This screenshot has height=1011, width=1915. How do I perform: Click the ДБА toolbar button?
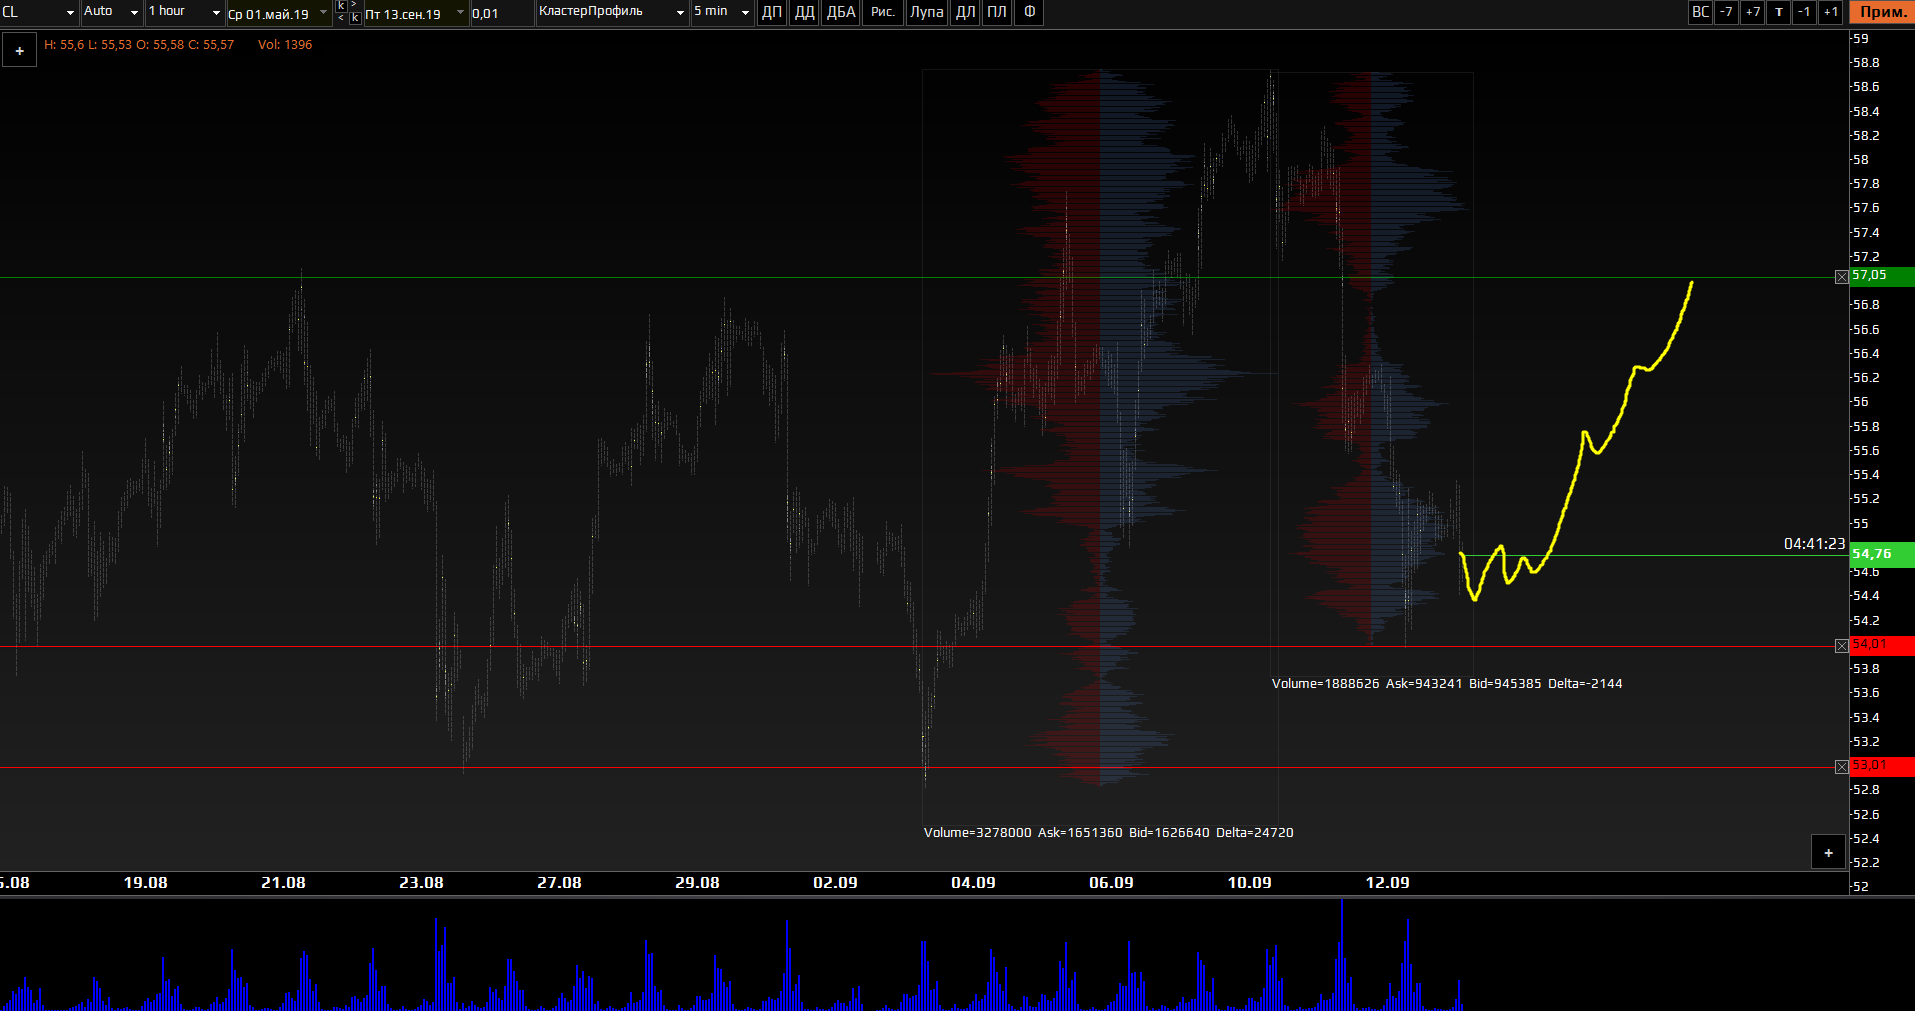click(840, 12)
